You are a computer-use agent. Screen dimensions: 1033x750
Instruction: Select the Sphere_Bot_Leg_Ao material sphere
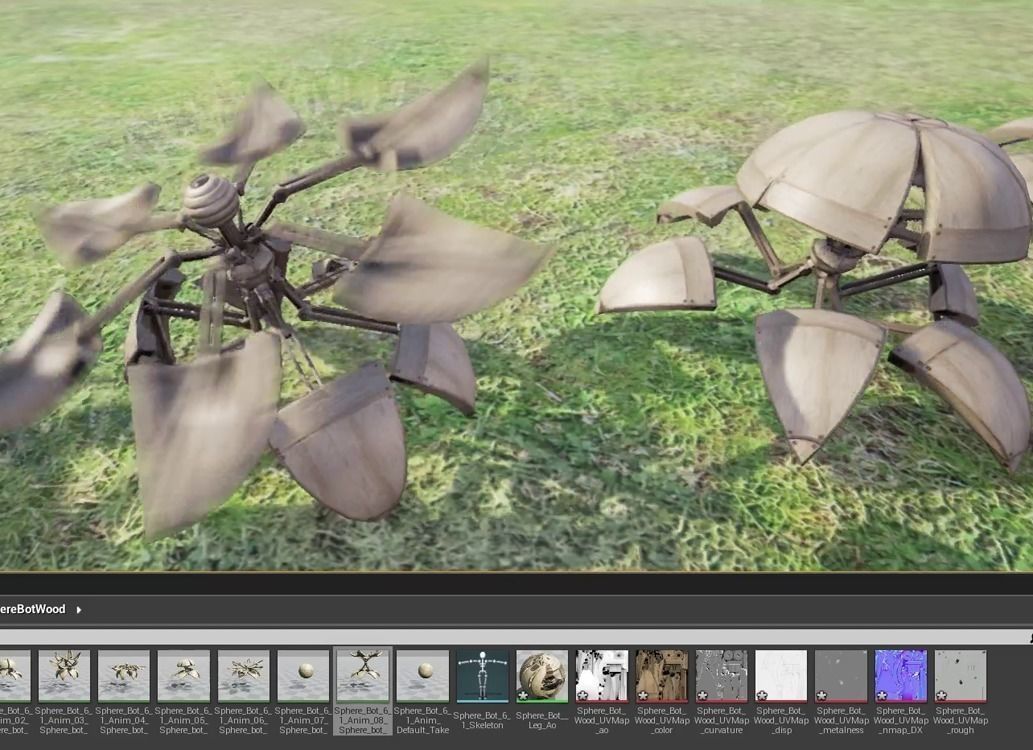tap(542, 676)
